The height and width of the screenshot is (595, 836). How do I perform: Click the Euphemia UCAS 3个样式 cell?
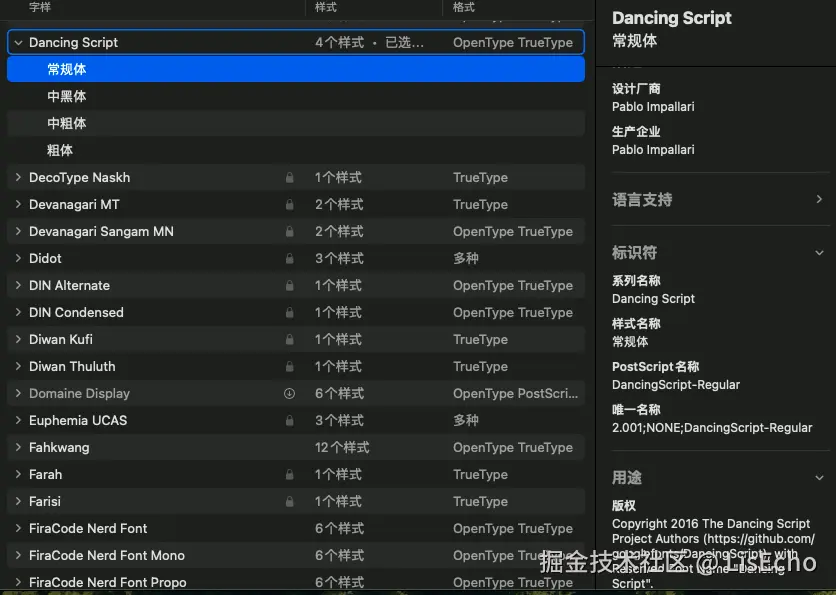pos(339,421)
